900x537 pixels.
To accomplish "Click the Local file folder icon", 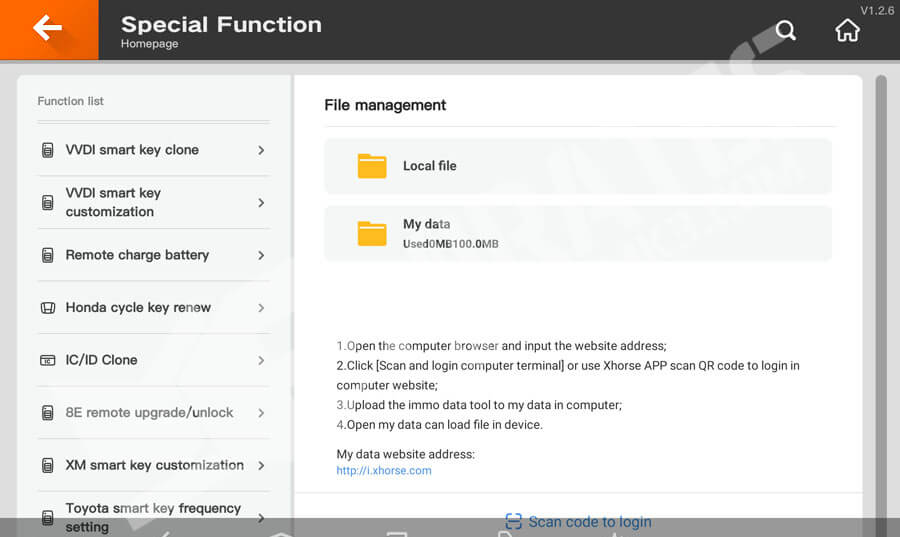I will tap(372, 166).
